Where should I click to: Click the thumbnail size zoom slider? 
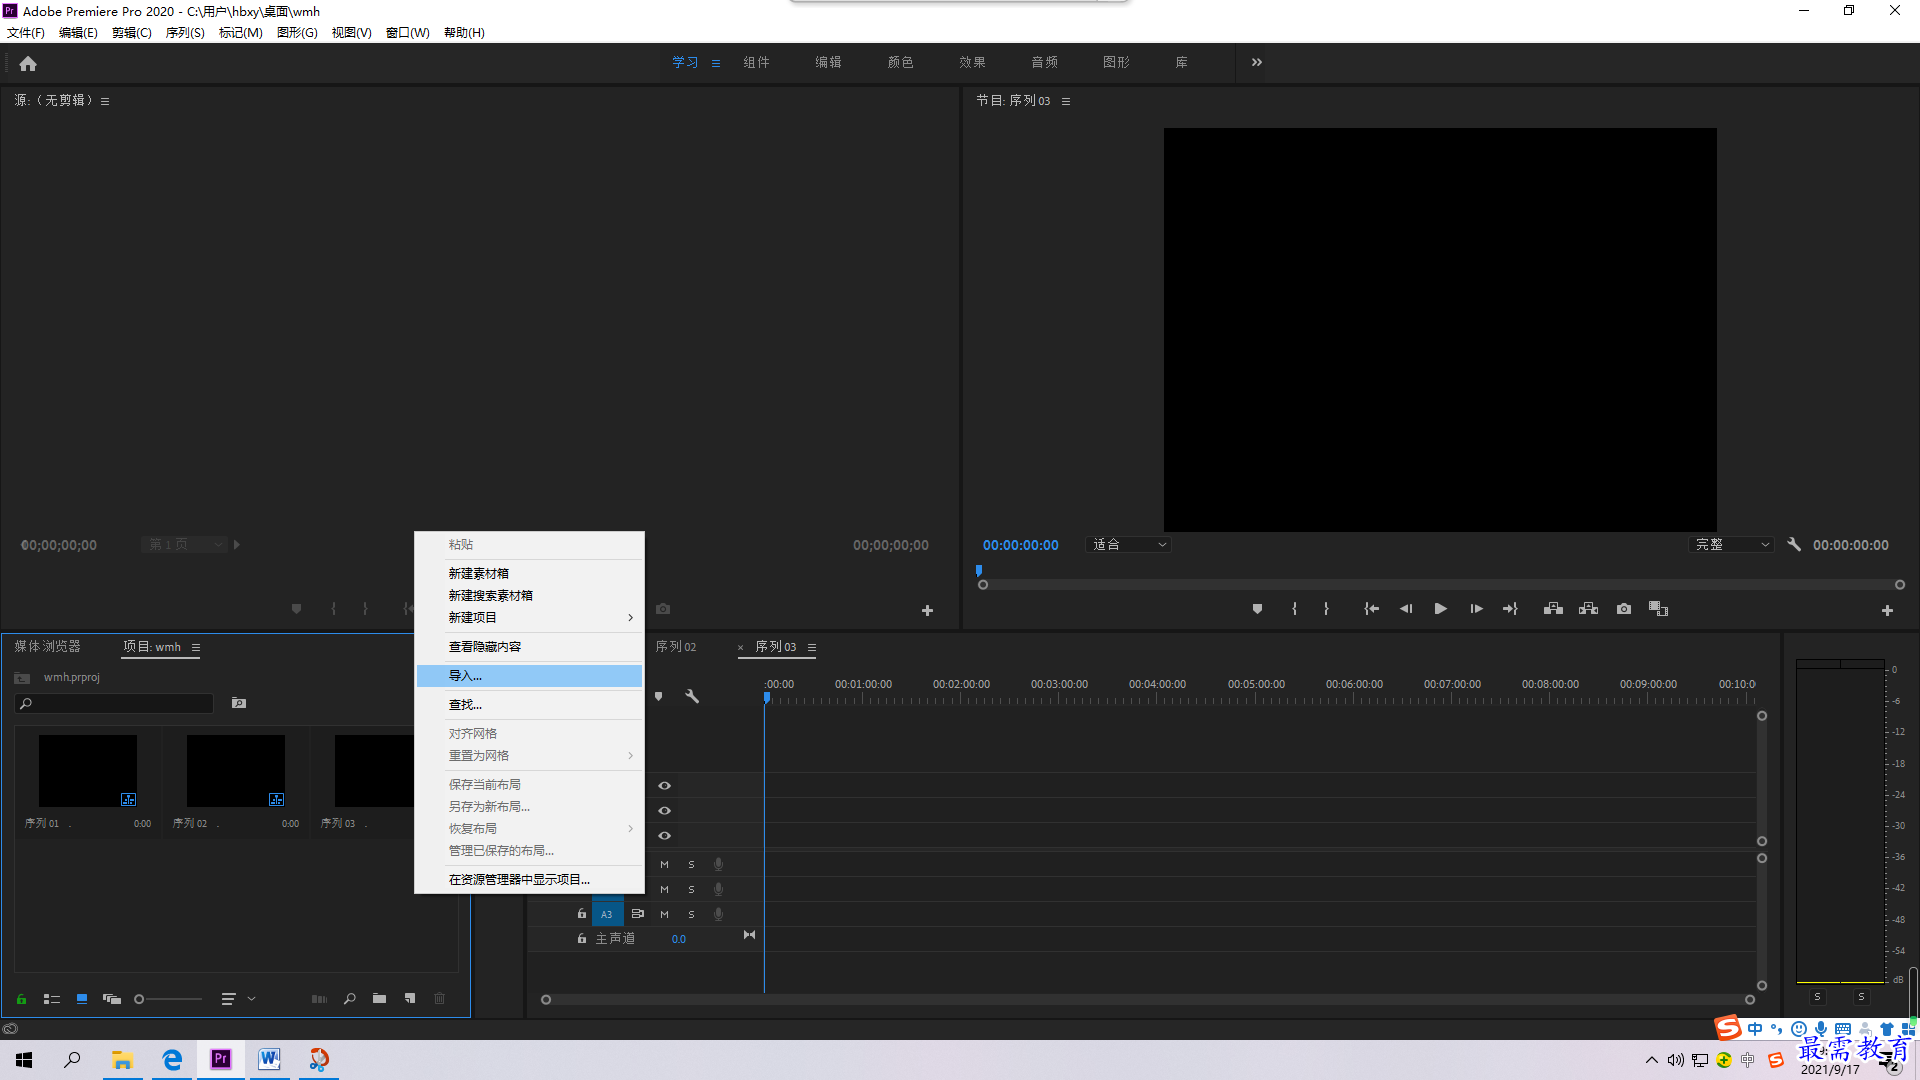[168, 999]
